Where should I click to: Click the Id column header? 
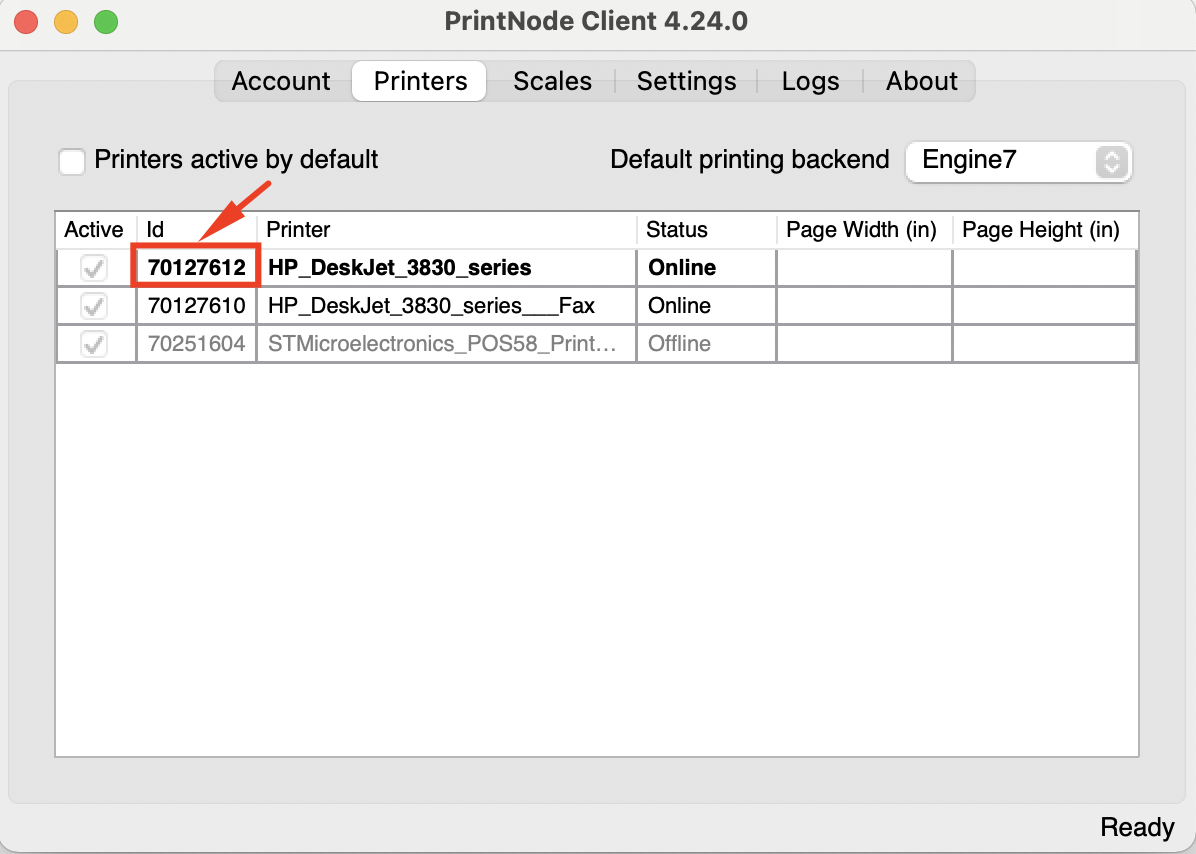pos(196,230)
